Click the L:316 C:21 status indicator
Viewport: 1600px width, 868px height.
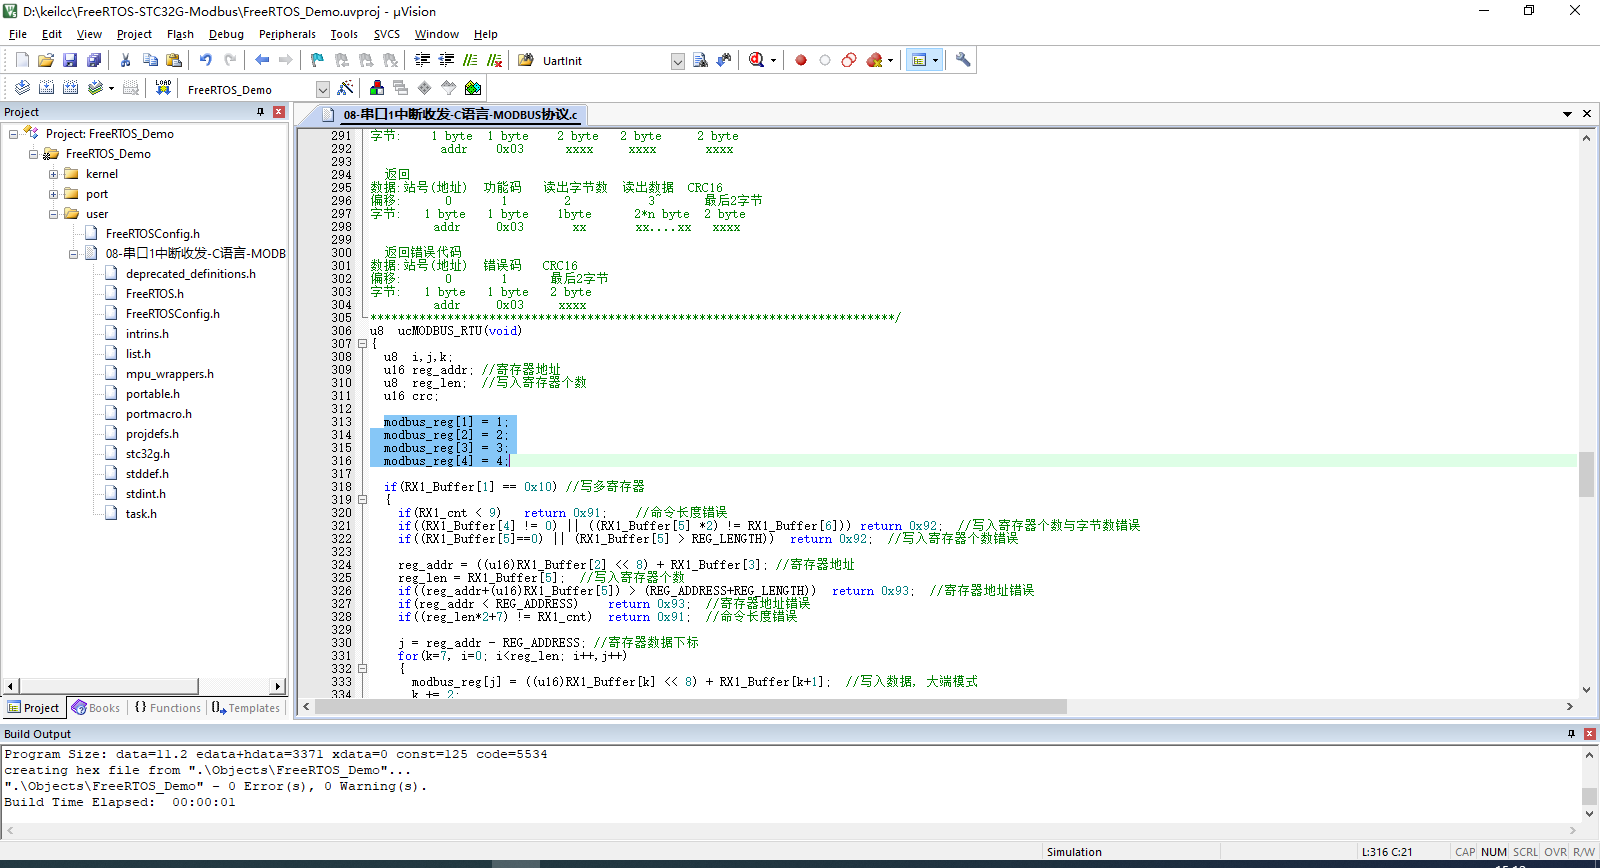coord(1387,852)
